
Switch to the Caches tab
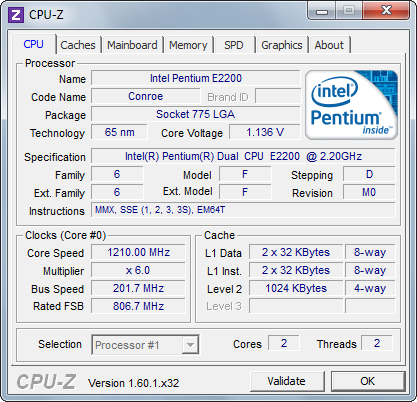(78, 45)
